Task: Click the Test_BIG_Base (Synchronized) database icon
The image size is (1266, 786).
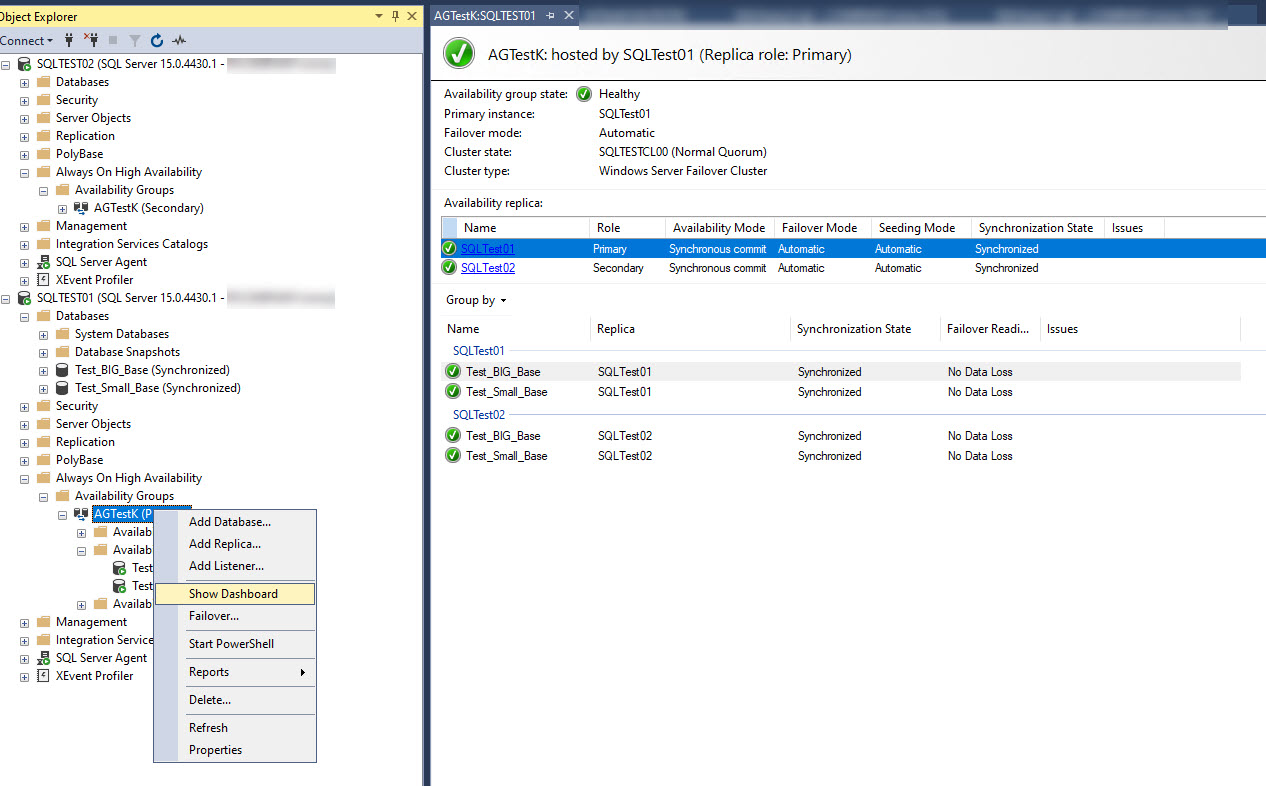Action: pyautogui.click(x=63, y=370)
